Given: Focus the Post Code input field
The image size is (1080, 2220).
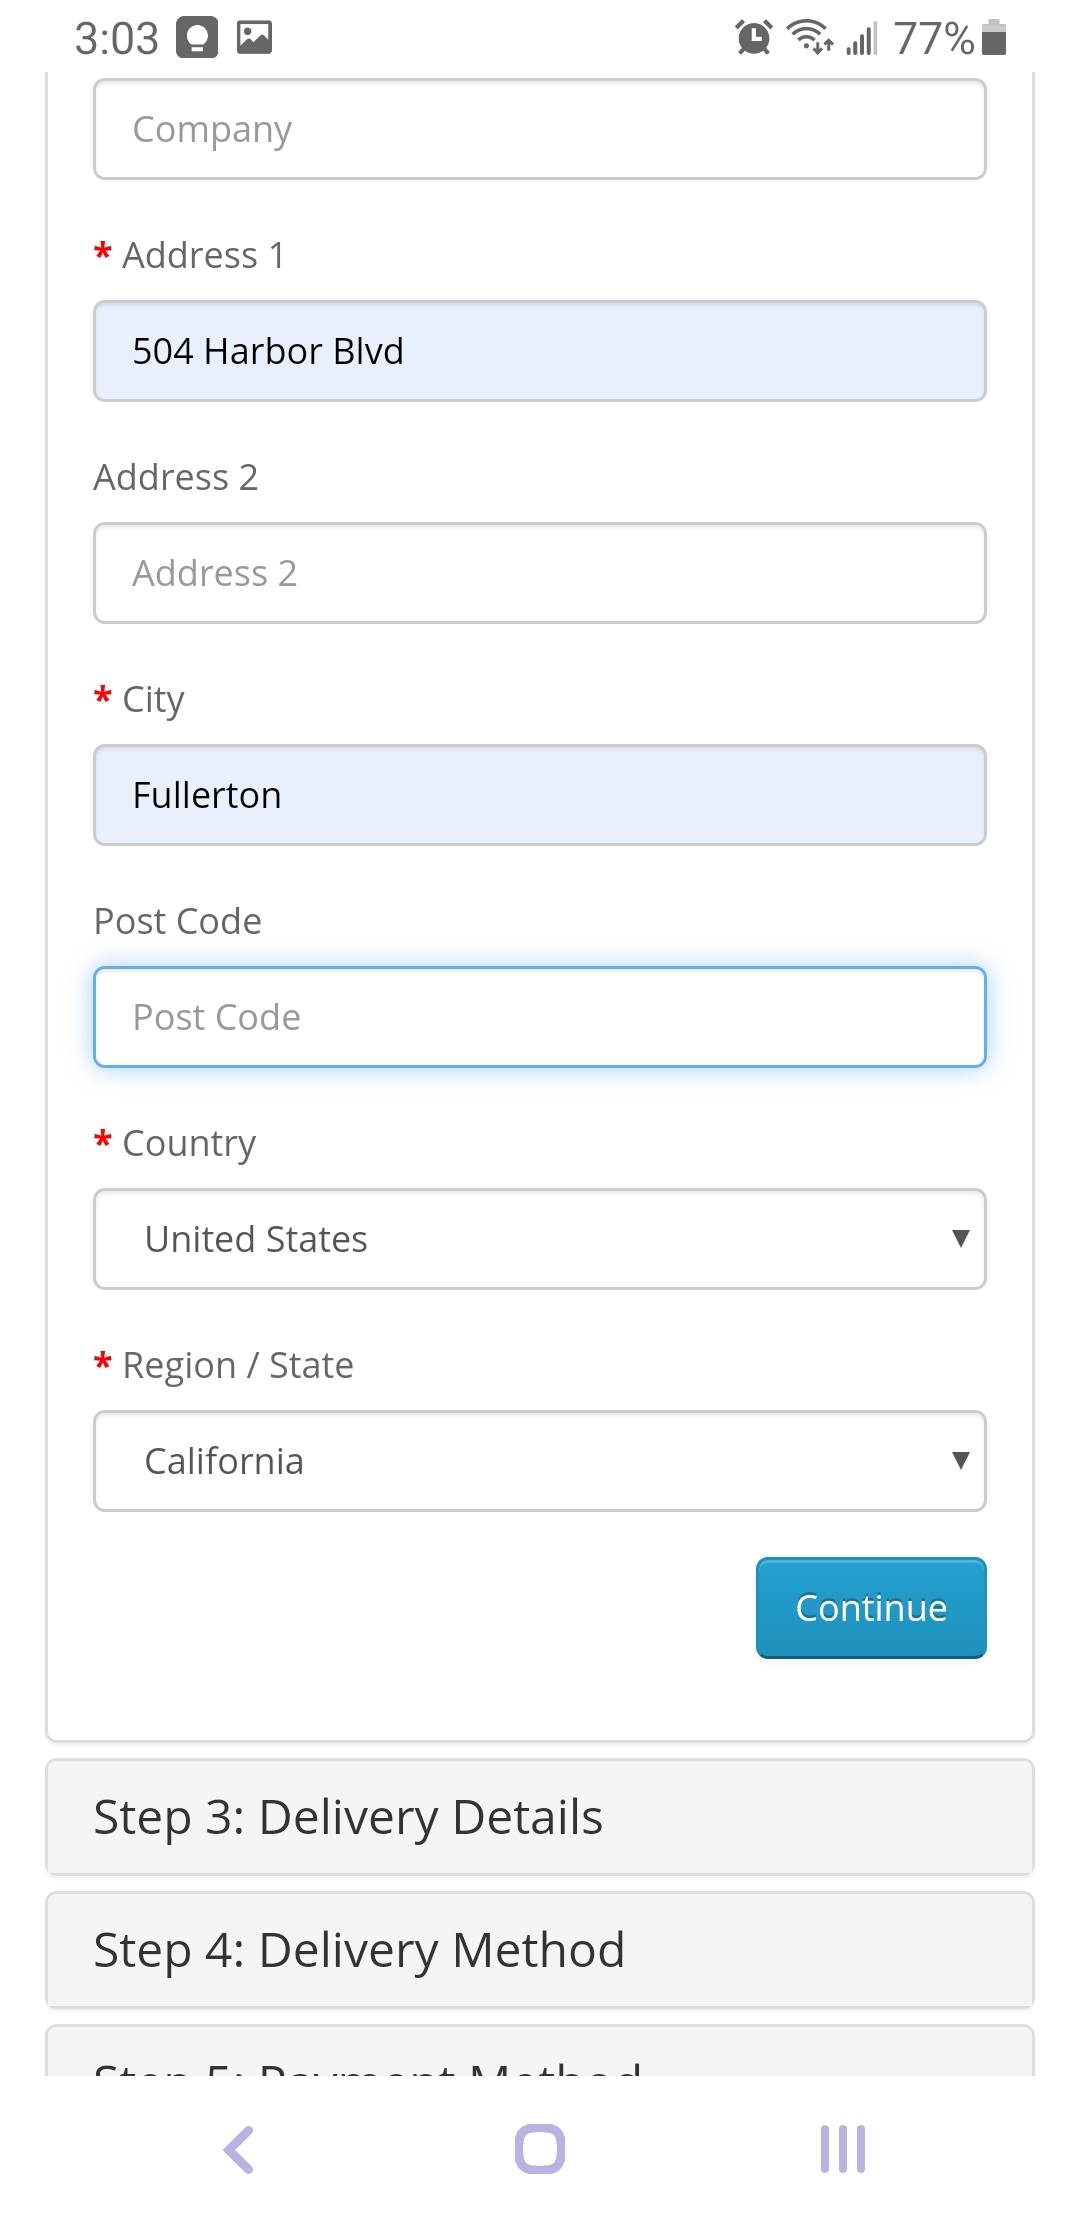Looking at the screenshot, I should tap(540, 1017).
